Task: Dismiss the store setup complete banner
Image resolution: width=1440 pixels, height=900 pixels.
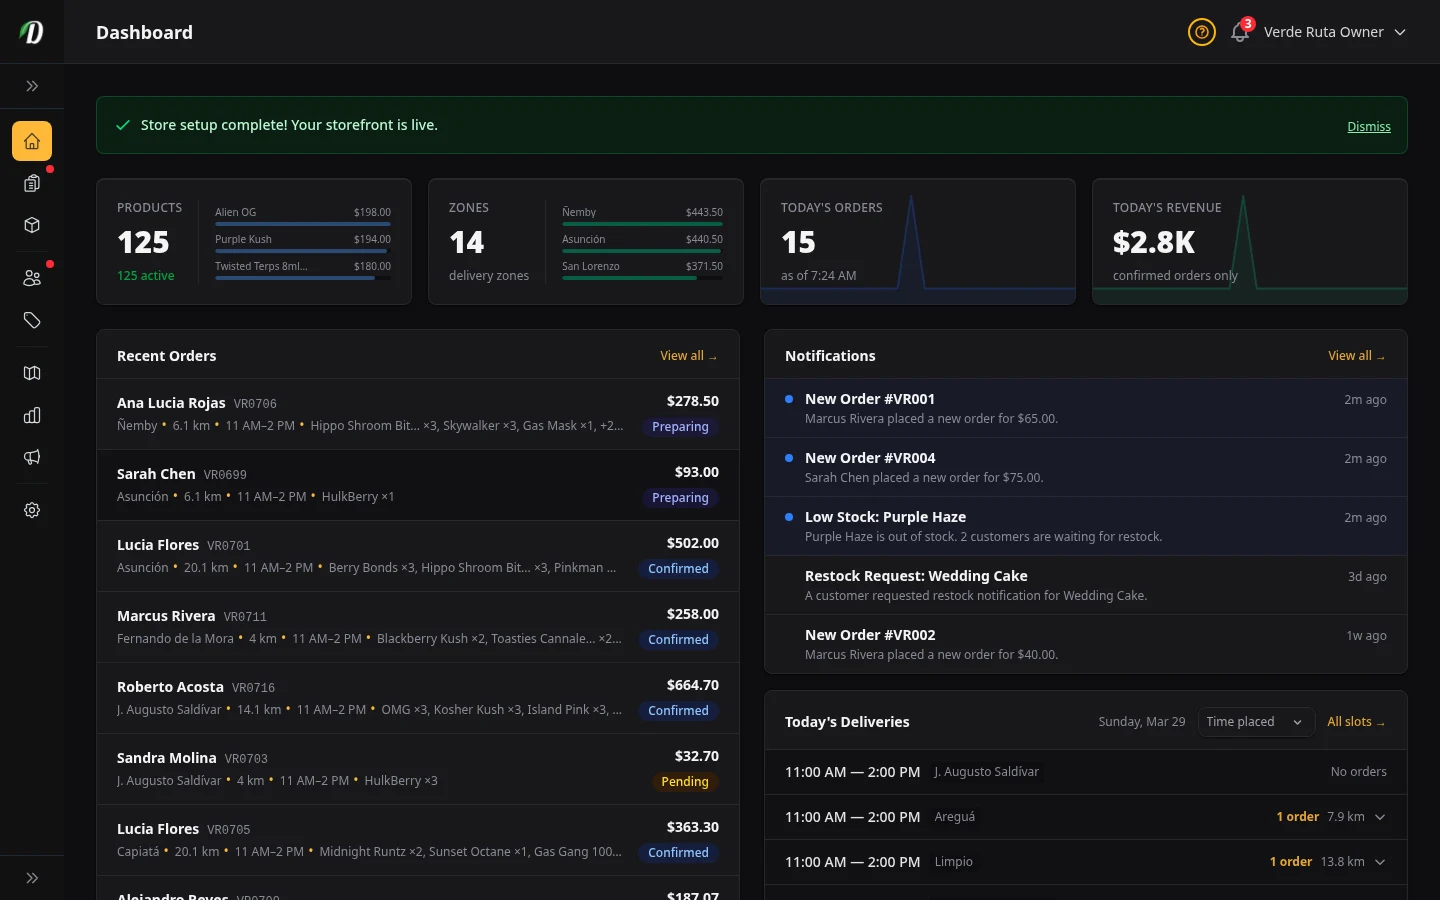Action: point(1369,126)
